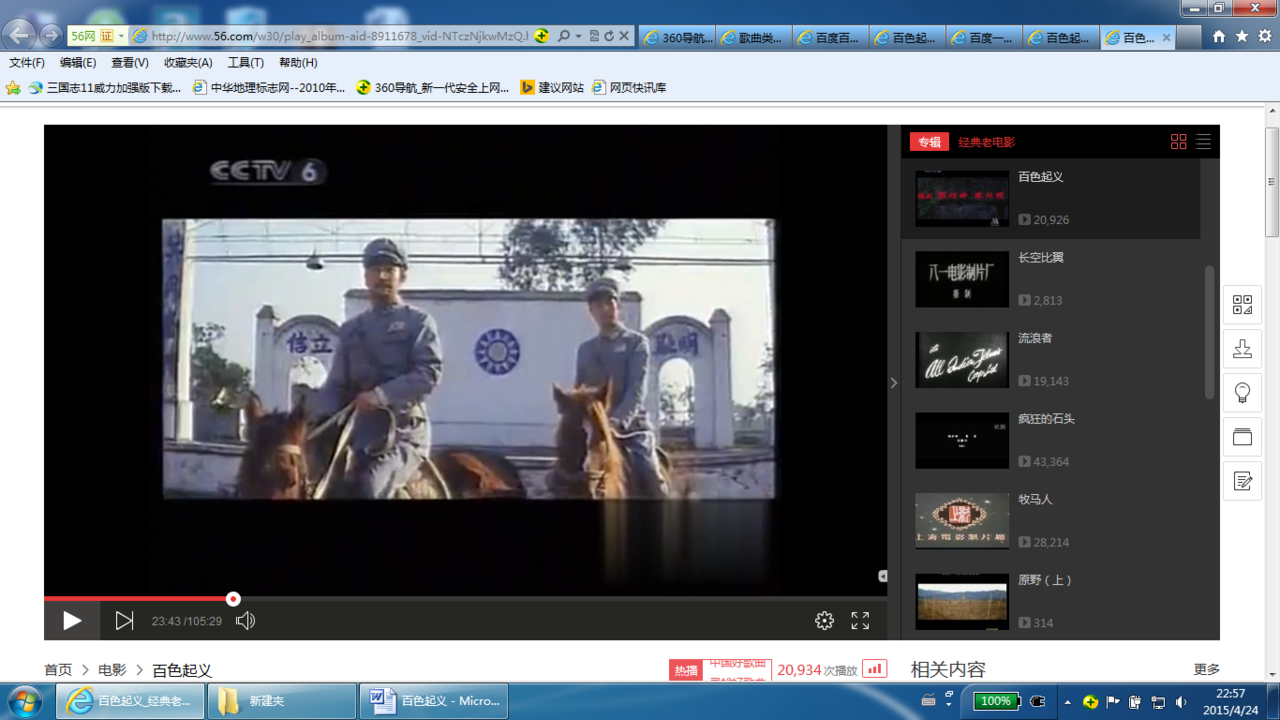
Task: Click add-to-favorites-bar star icon
Action: point(13,88)
